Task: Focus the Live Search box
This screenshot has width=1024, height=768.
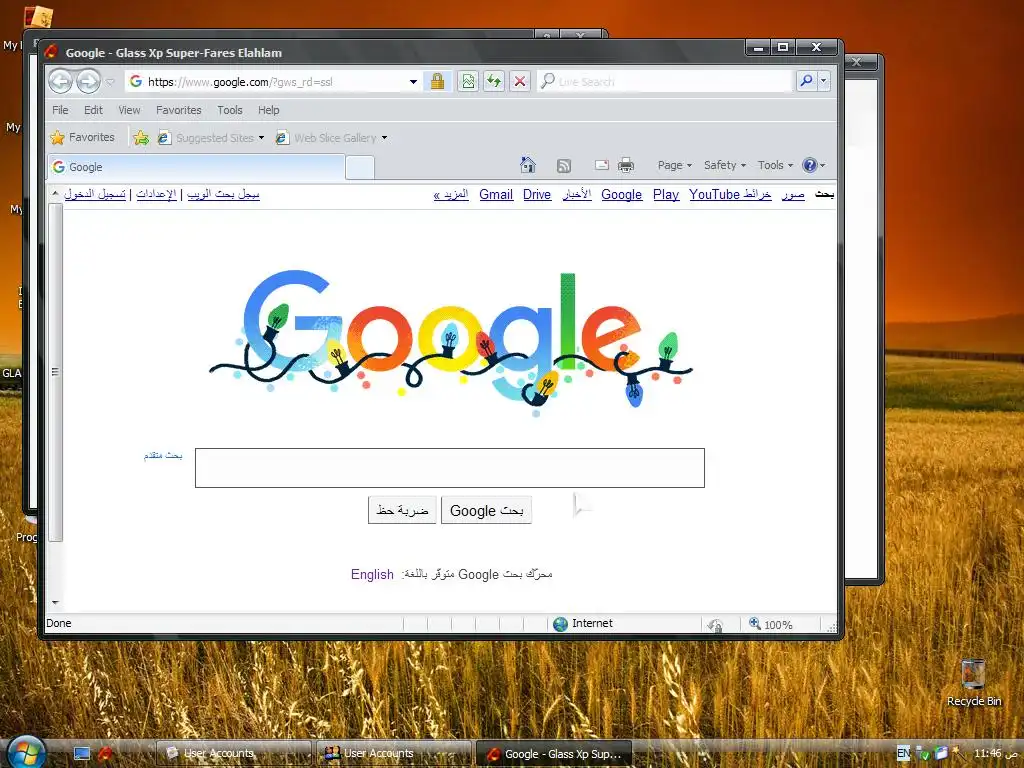Action: point(665,81)
